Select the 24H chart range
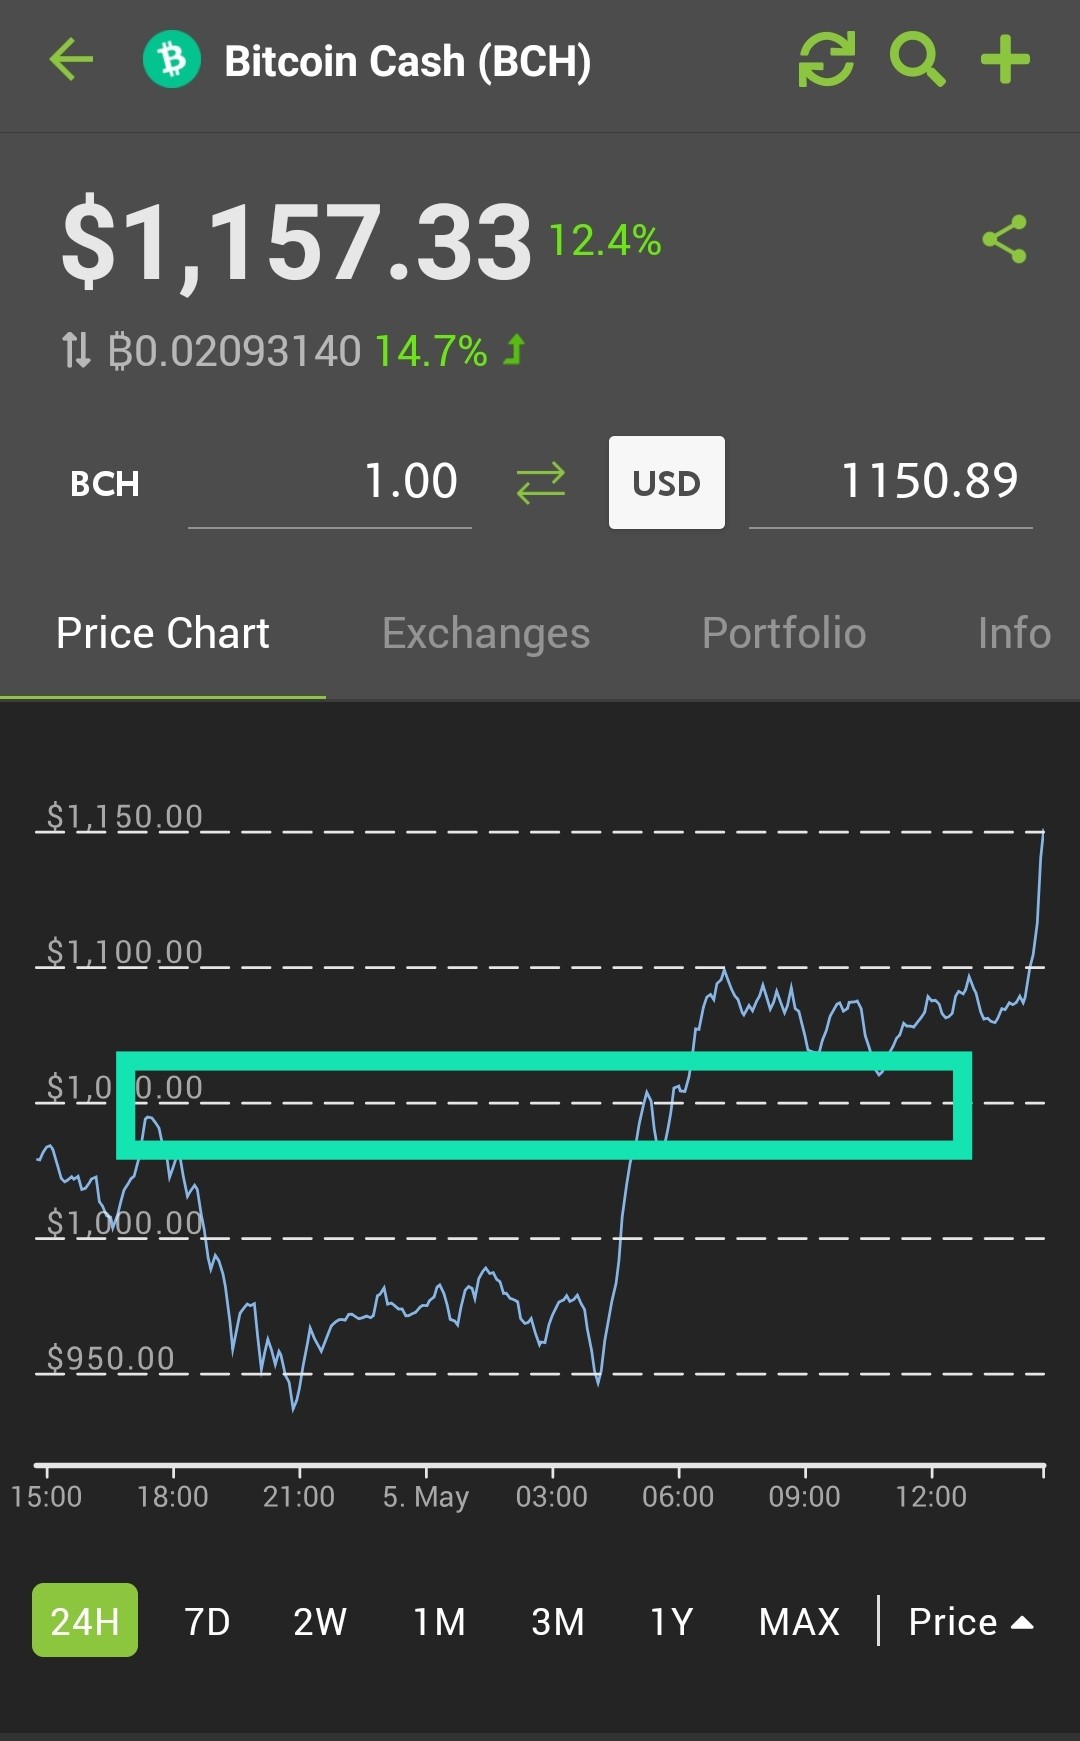The width and height of the screenshot is (1080, 1741). click(x=85, y=1620)
